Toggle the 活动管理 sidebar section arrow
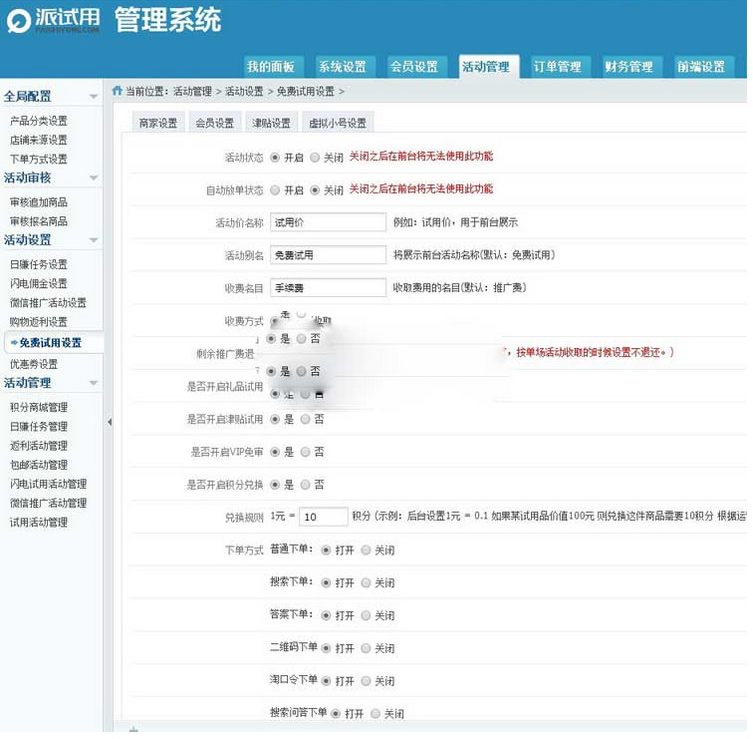Screen dimensions: 753x739 93,383
